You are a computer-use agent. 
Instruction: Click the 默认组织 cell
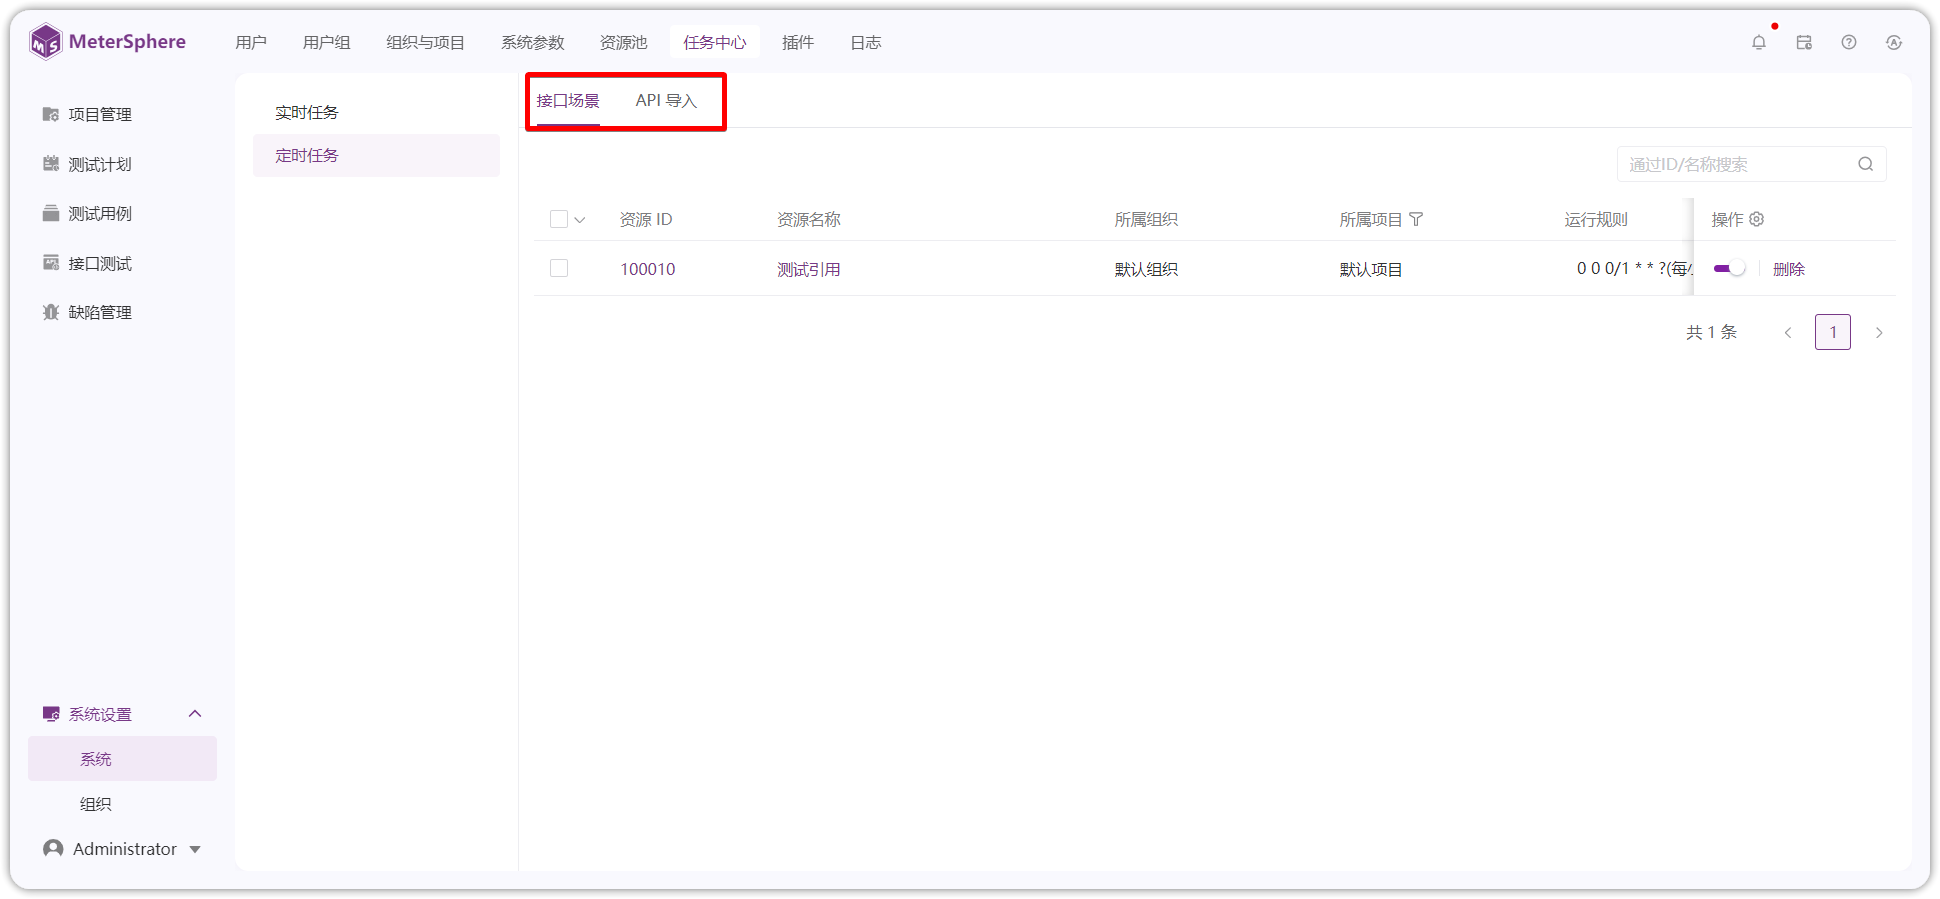1146,269
